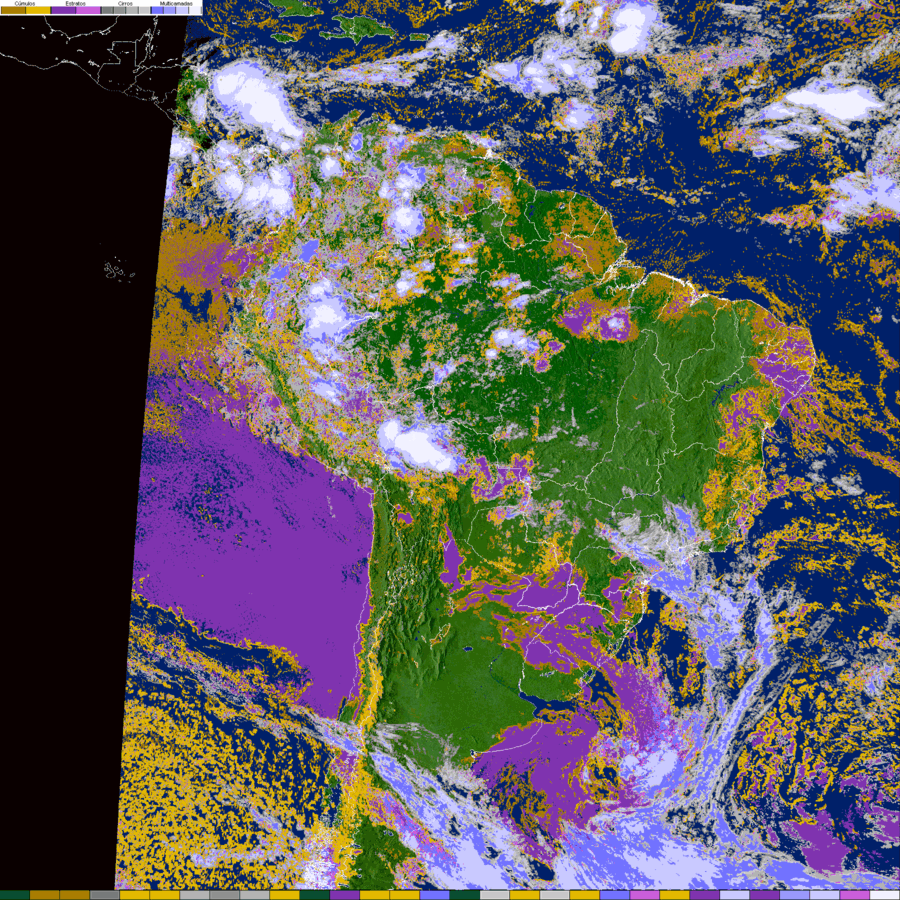Click the 'Cirros' legend label
The width and height of the screenshot is (900, 900).
[x=125, y=3]
